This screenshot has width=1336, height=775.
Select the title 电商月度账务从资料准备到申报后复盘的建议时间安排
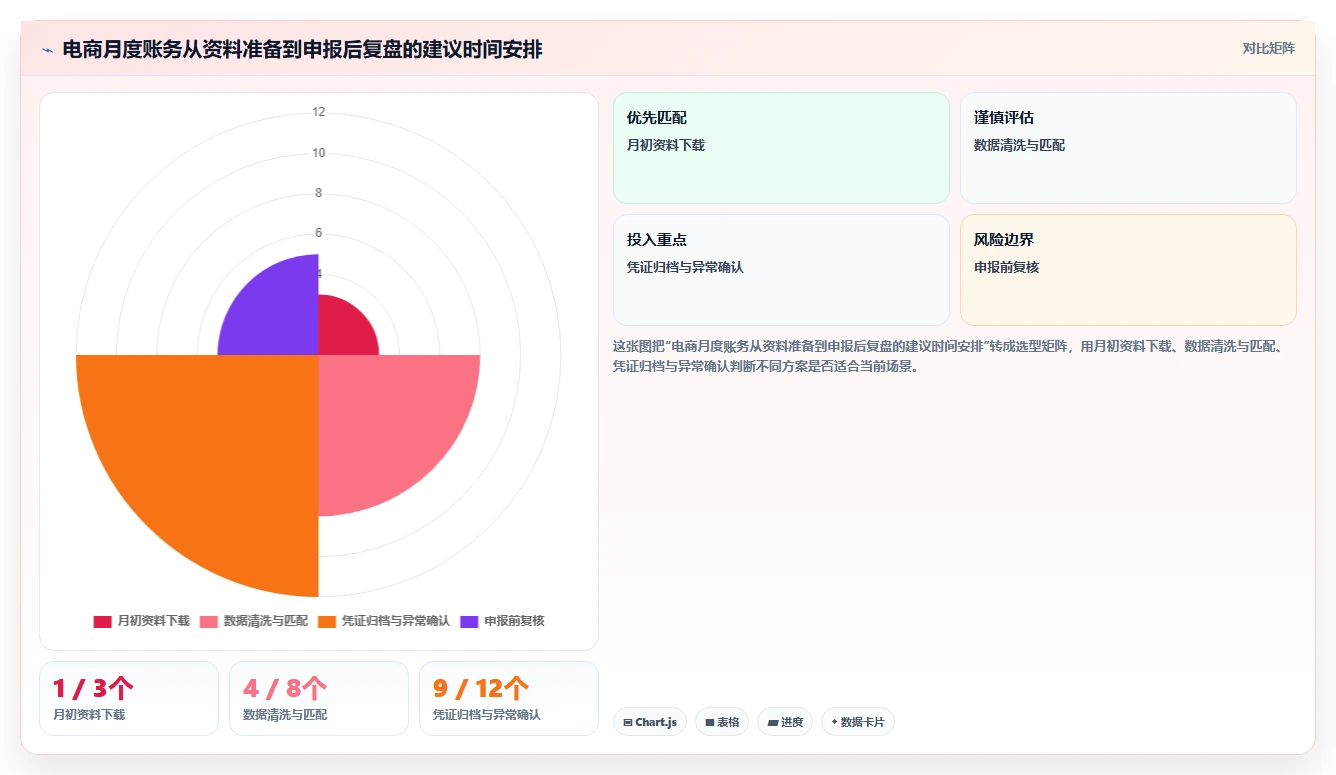pyautogui.click(x=302, y=49)
